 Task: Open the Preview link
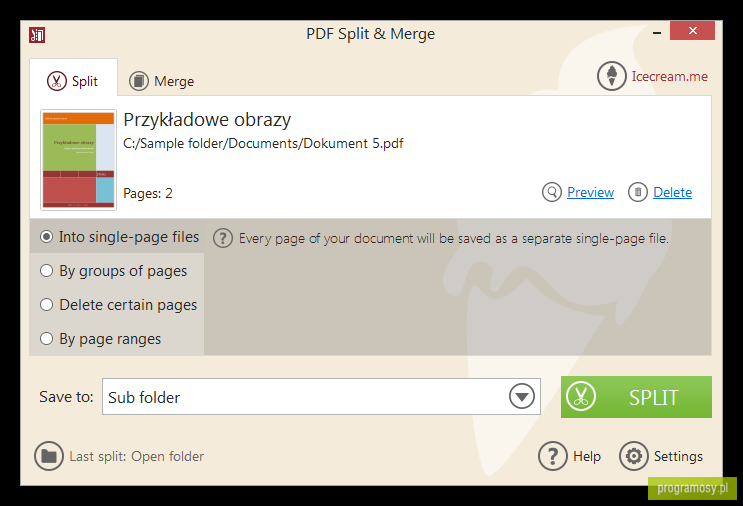pyautogui.click(x=590, y=192)
